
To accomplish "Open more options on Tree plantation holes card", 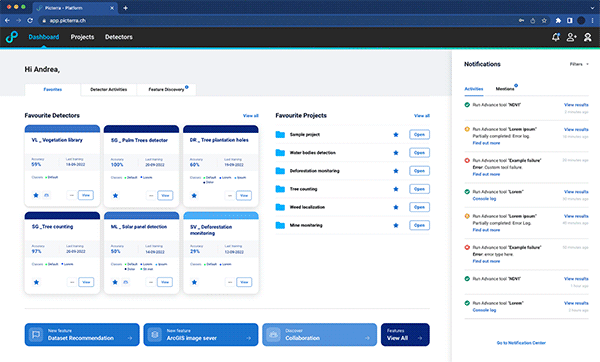I will [230, 196].
